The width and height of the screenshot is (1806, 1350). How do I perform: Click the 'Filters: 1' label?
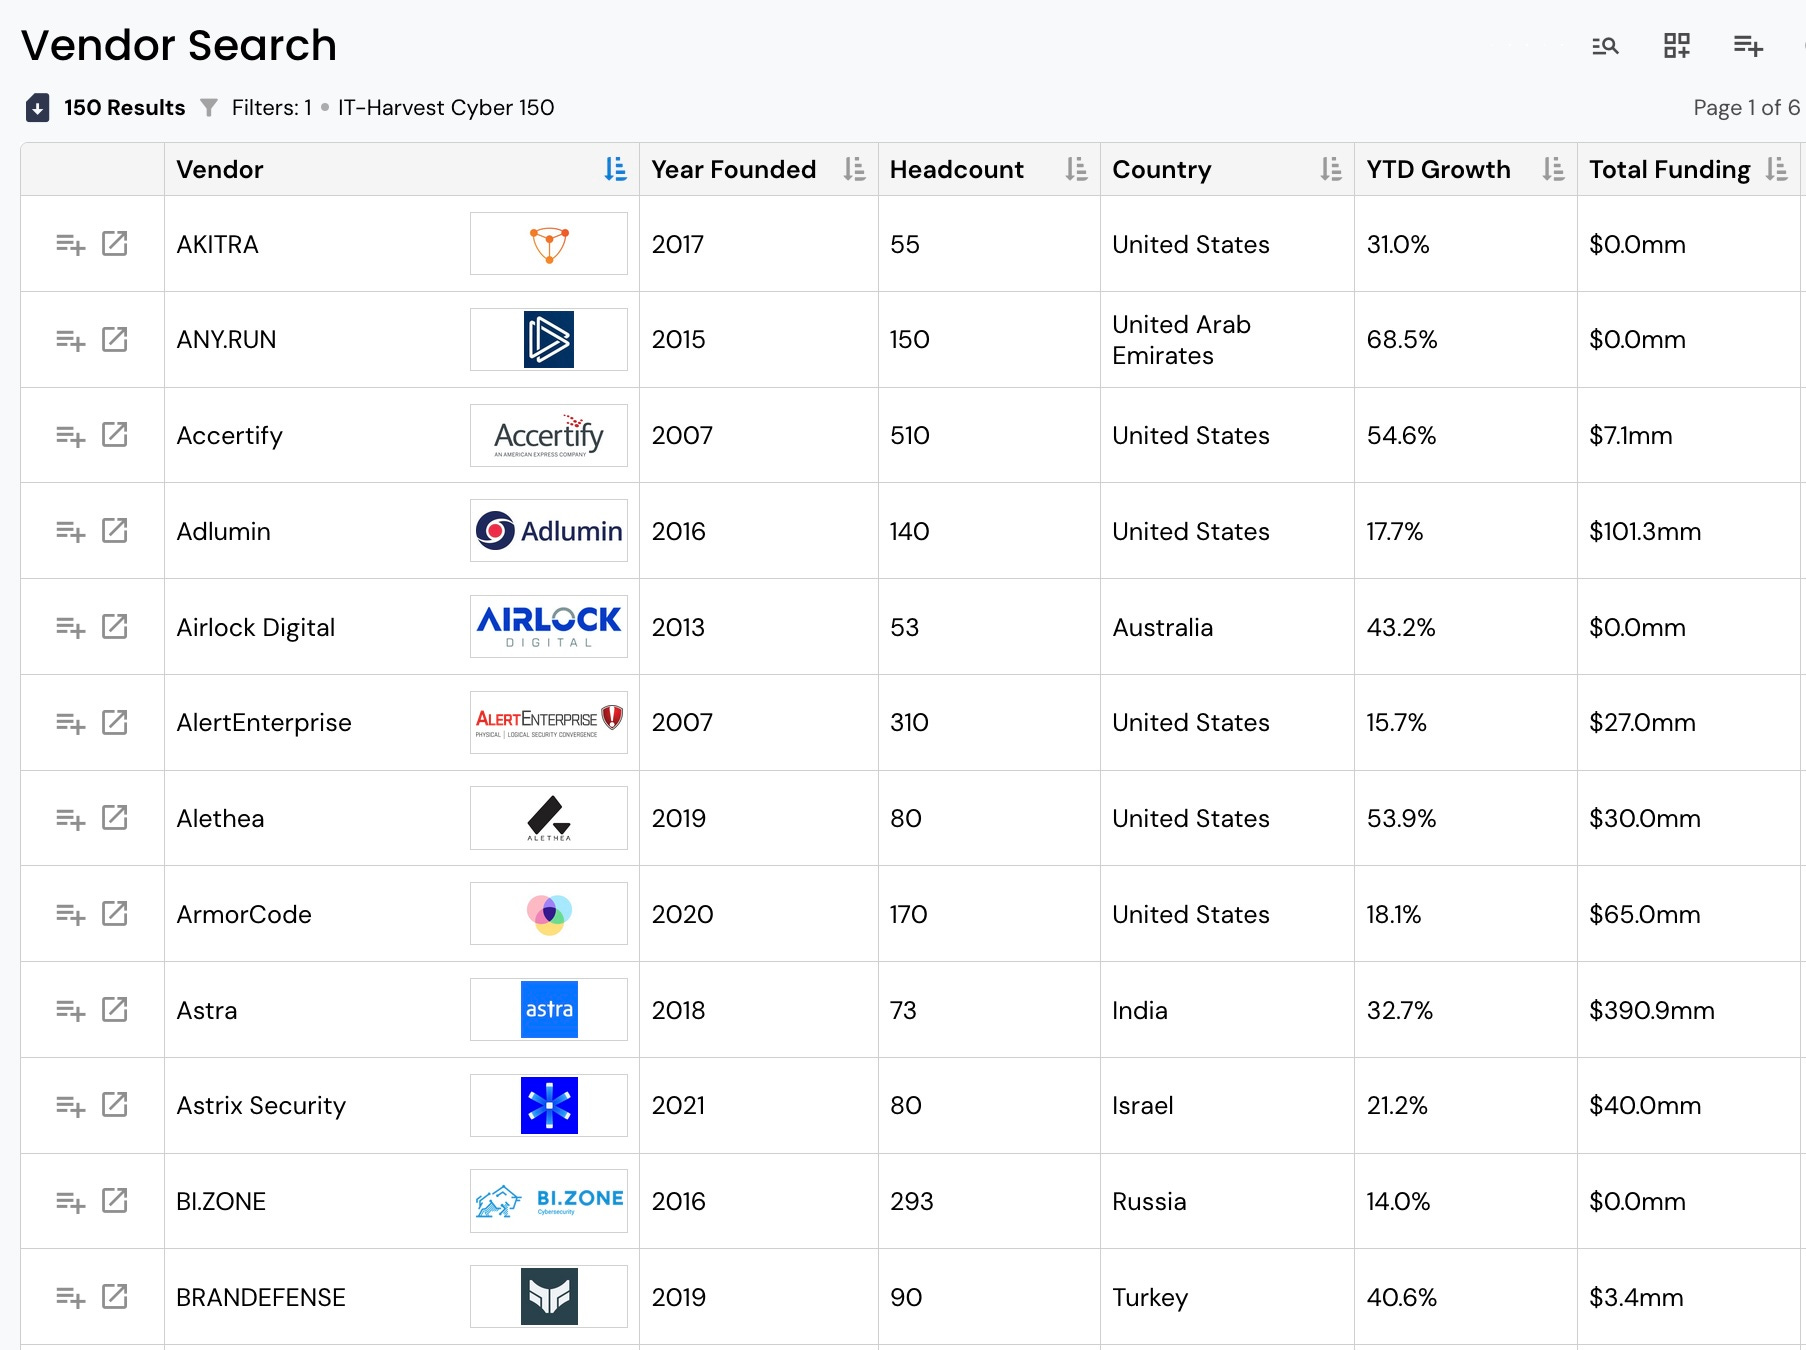click(x=272, y=107)
